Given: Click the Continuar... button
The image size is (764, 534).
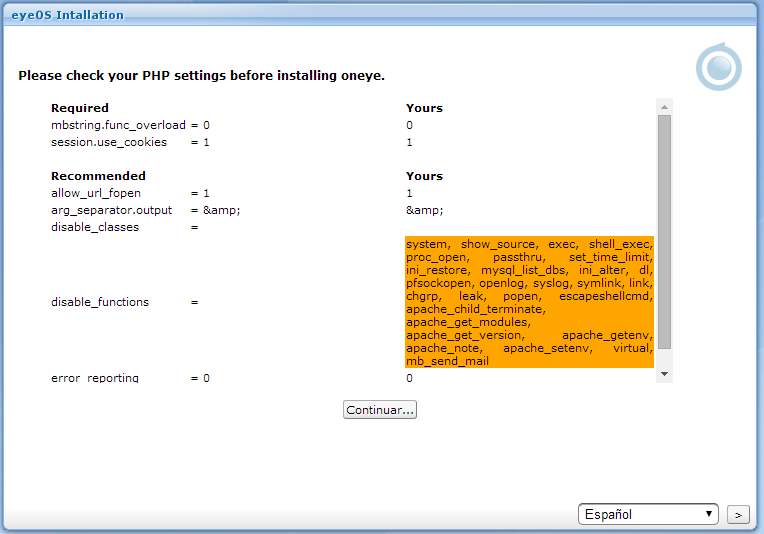Looking at the screenshot, I should (x=380, y=410).
